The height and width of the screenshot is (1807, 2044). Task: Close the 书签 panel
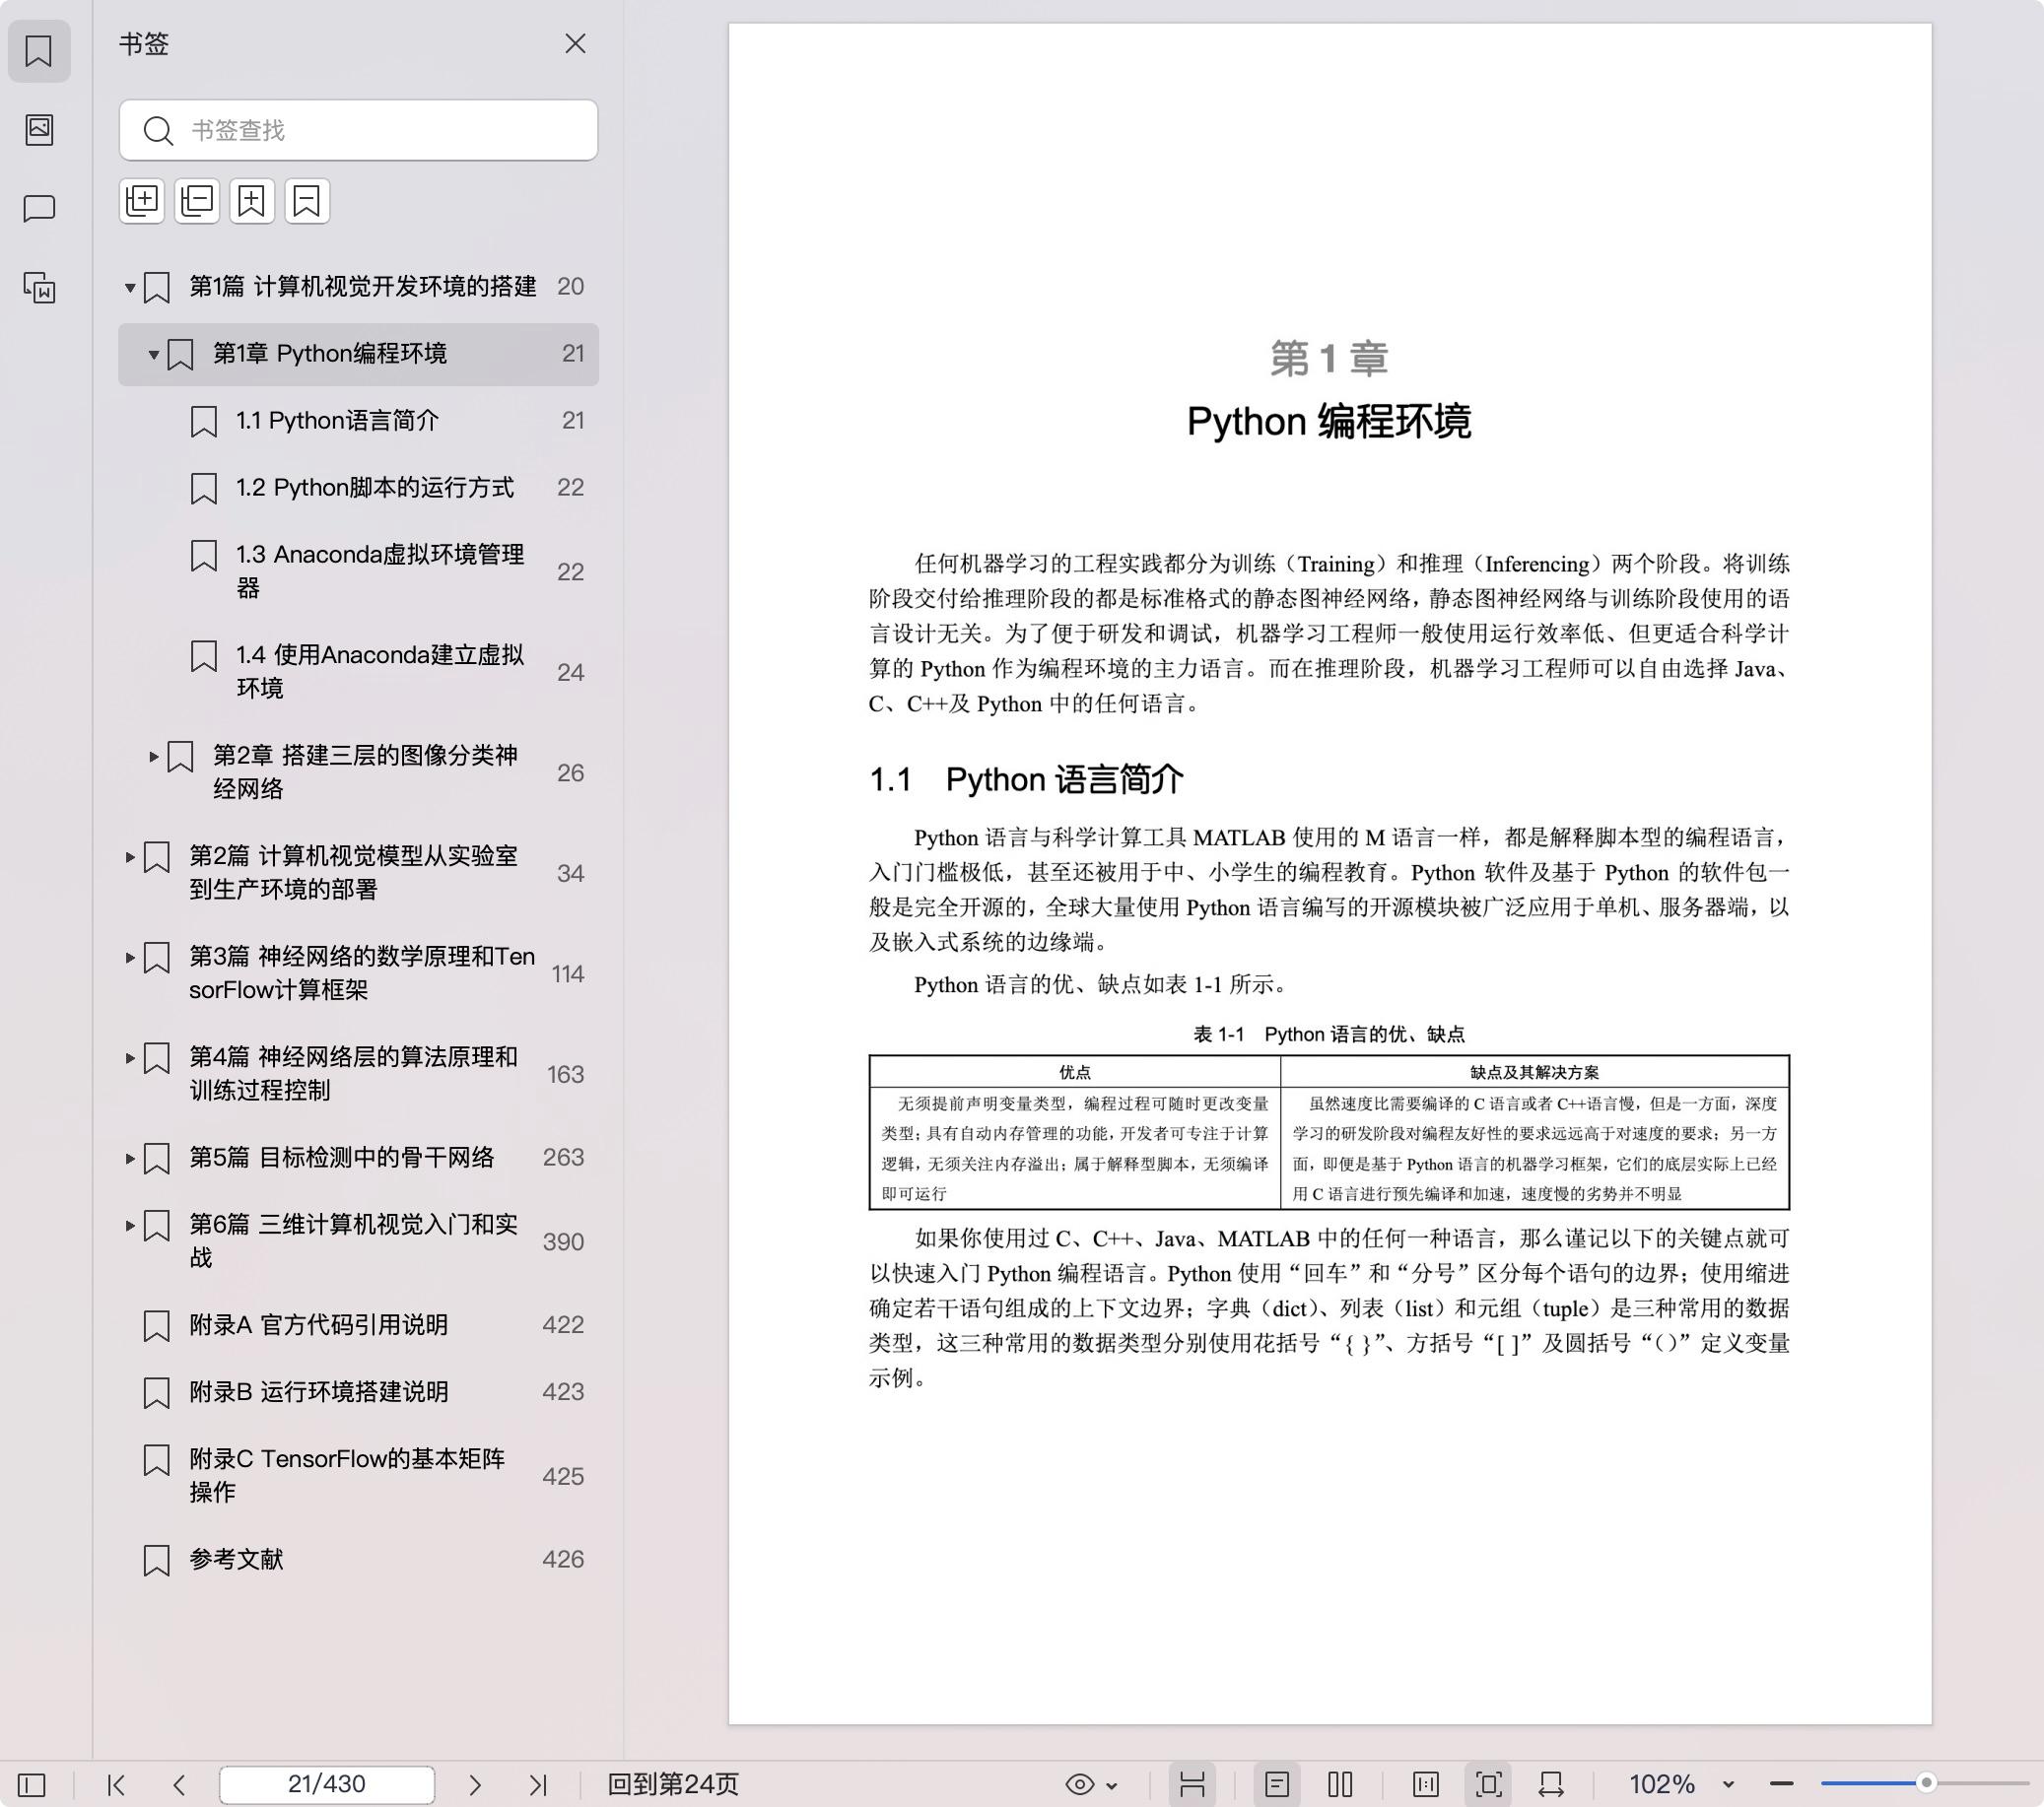click(x=575, y=43)
